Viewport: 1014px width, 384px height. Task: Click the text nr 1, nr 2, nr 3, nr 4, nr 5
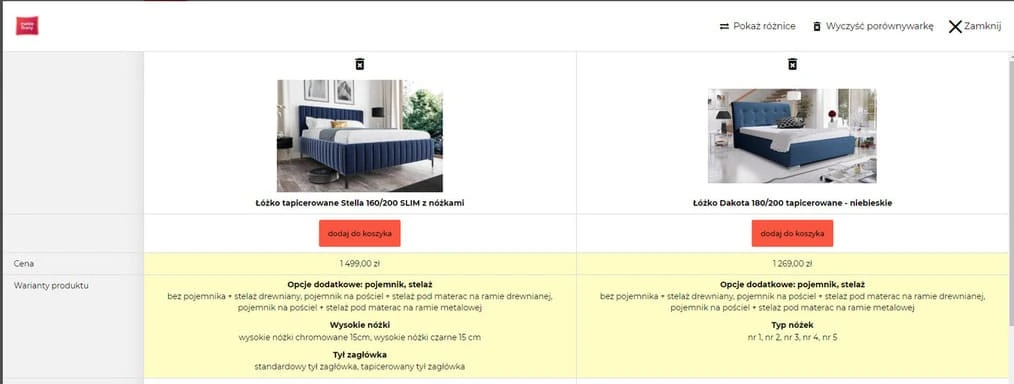pos(792,337)
